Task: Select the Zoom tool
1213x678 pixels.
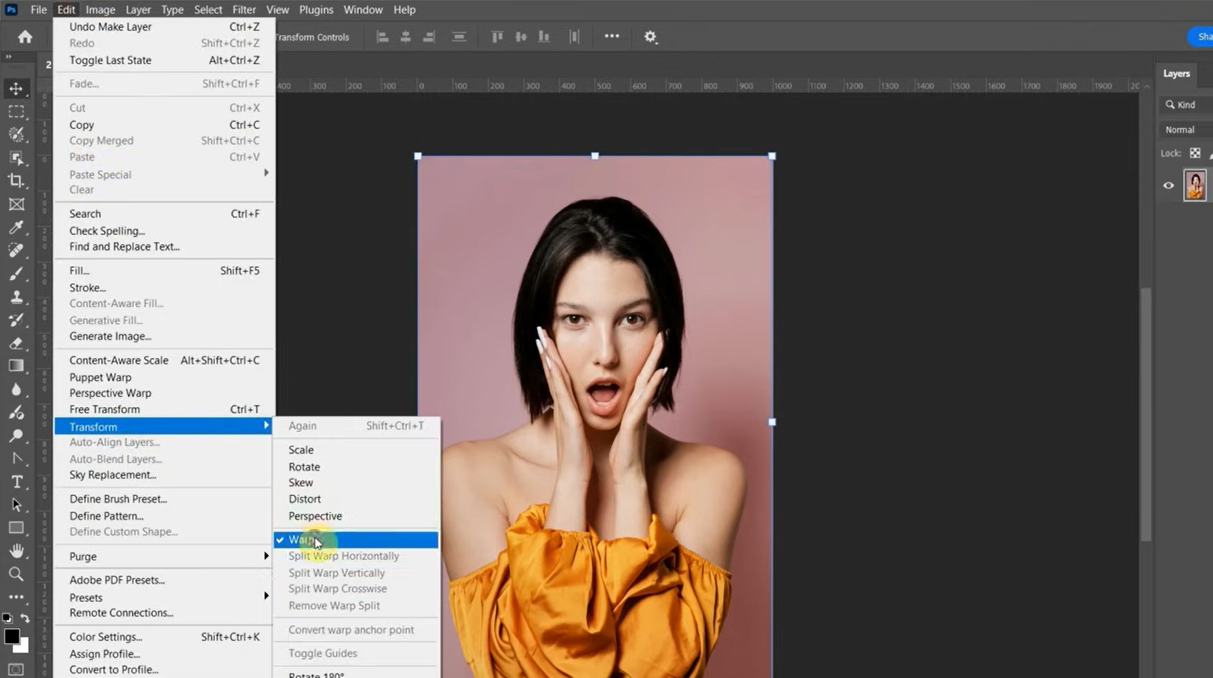Action: (16, 574)
